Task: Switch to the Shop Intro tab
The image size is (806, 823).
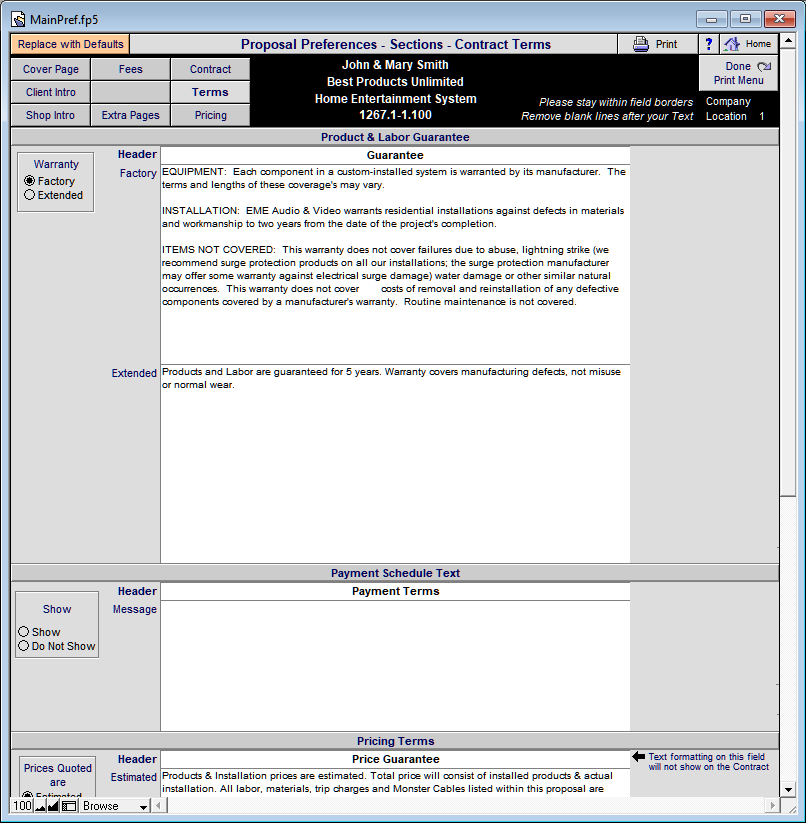Action: tap(51, 115)
